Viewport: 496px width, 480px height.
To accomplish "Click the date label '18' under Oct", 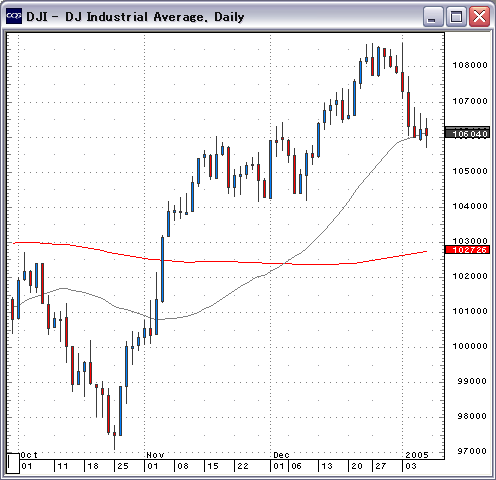I will point(93,466).
